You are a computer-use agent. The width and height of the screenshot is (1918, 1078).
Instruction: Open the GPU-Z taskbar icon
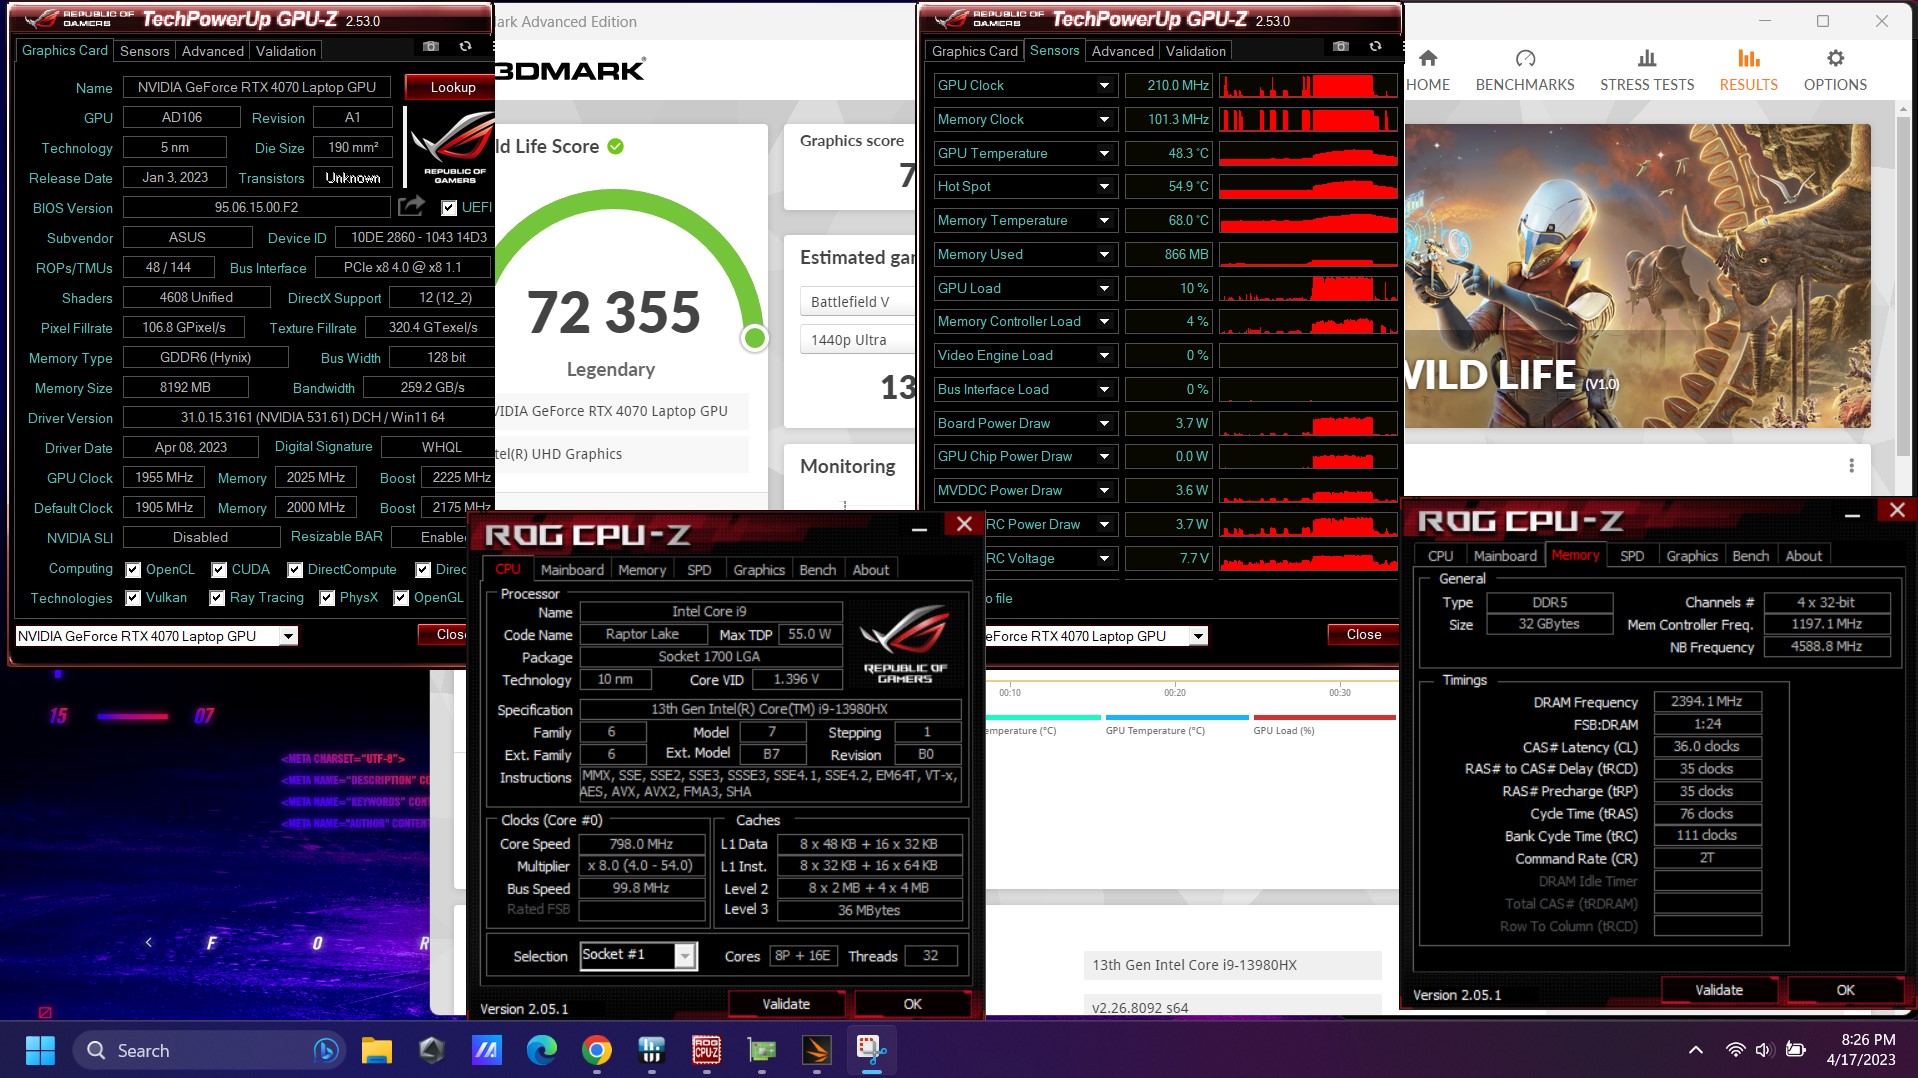[x=762, y=1050]
